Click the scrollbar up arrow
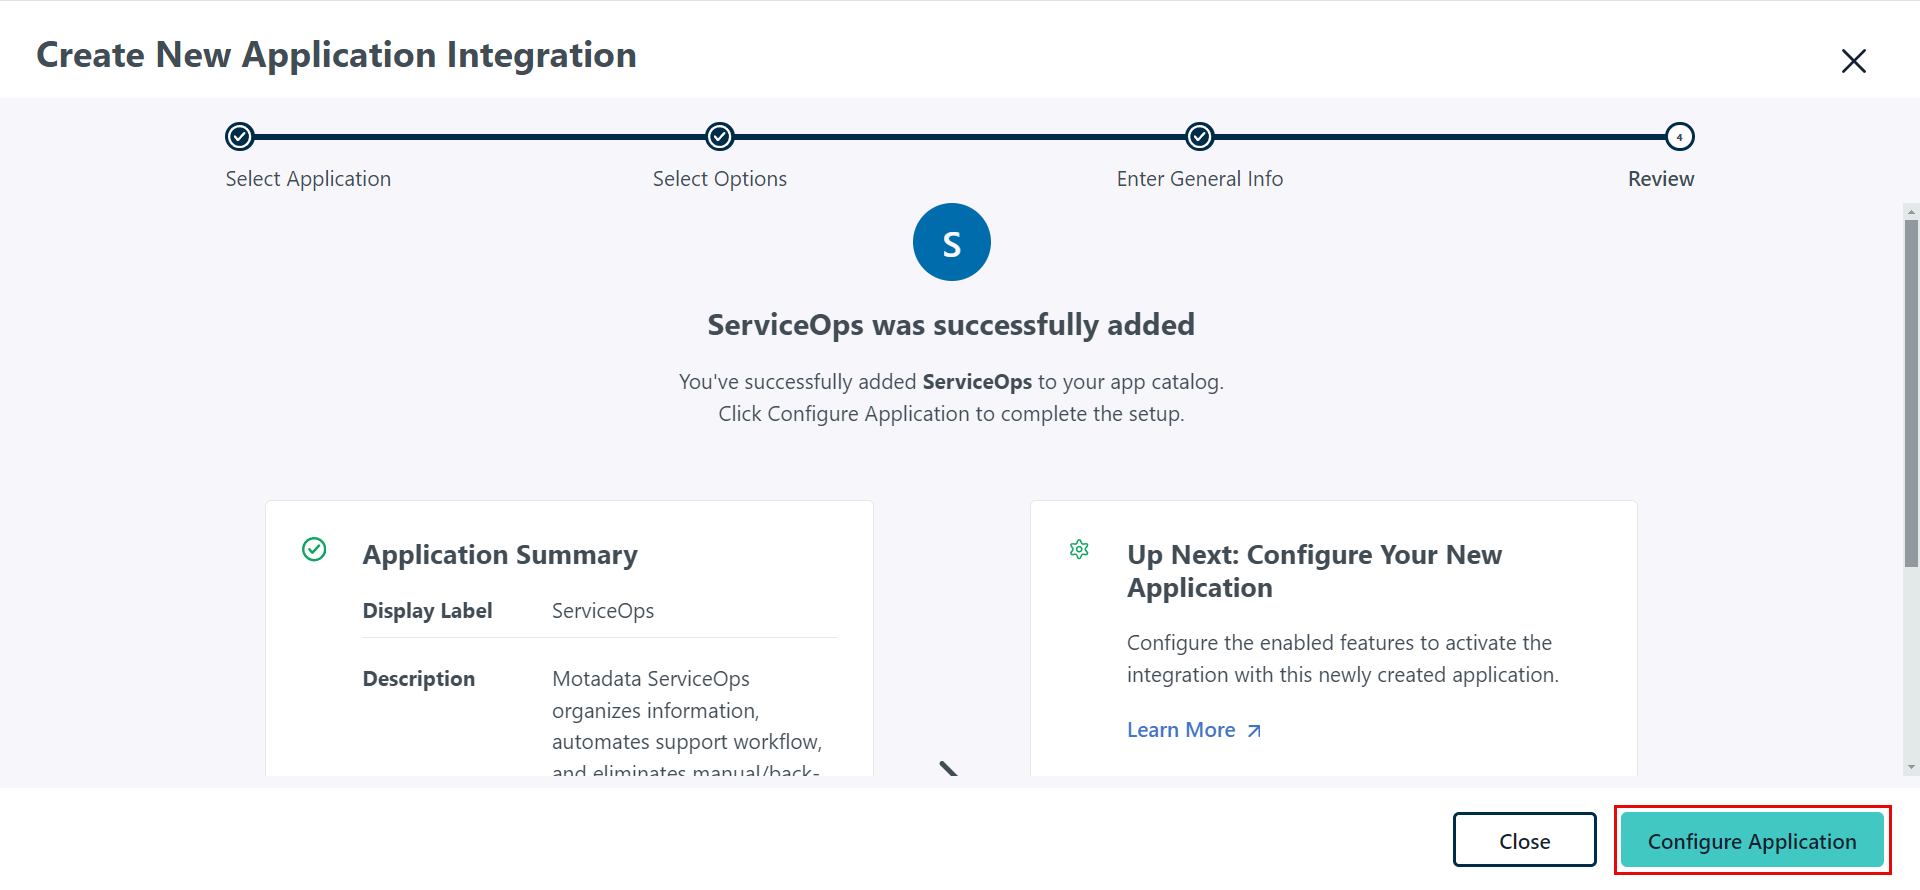Screen dimensions: 1920x890 click(x=1911, y=212)
